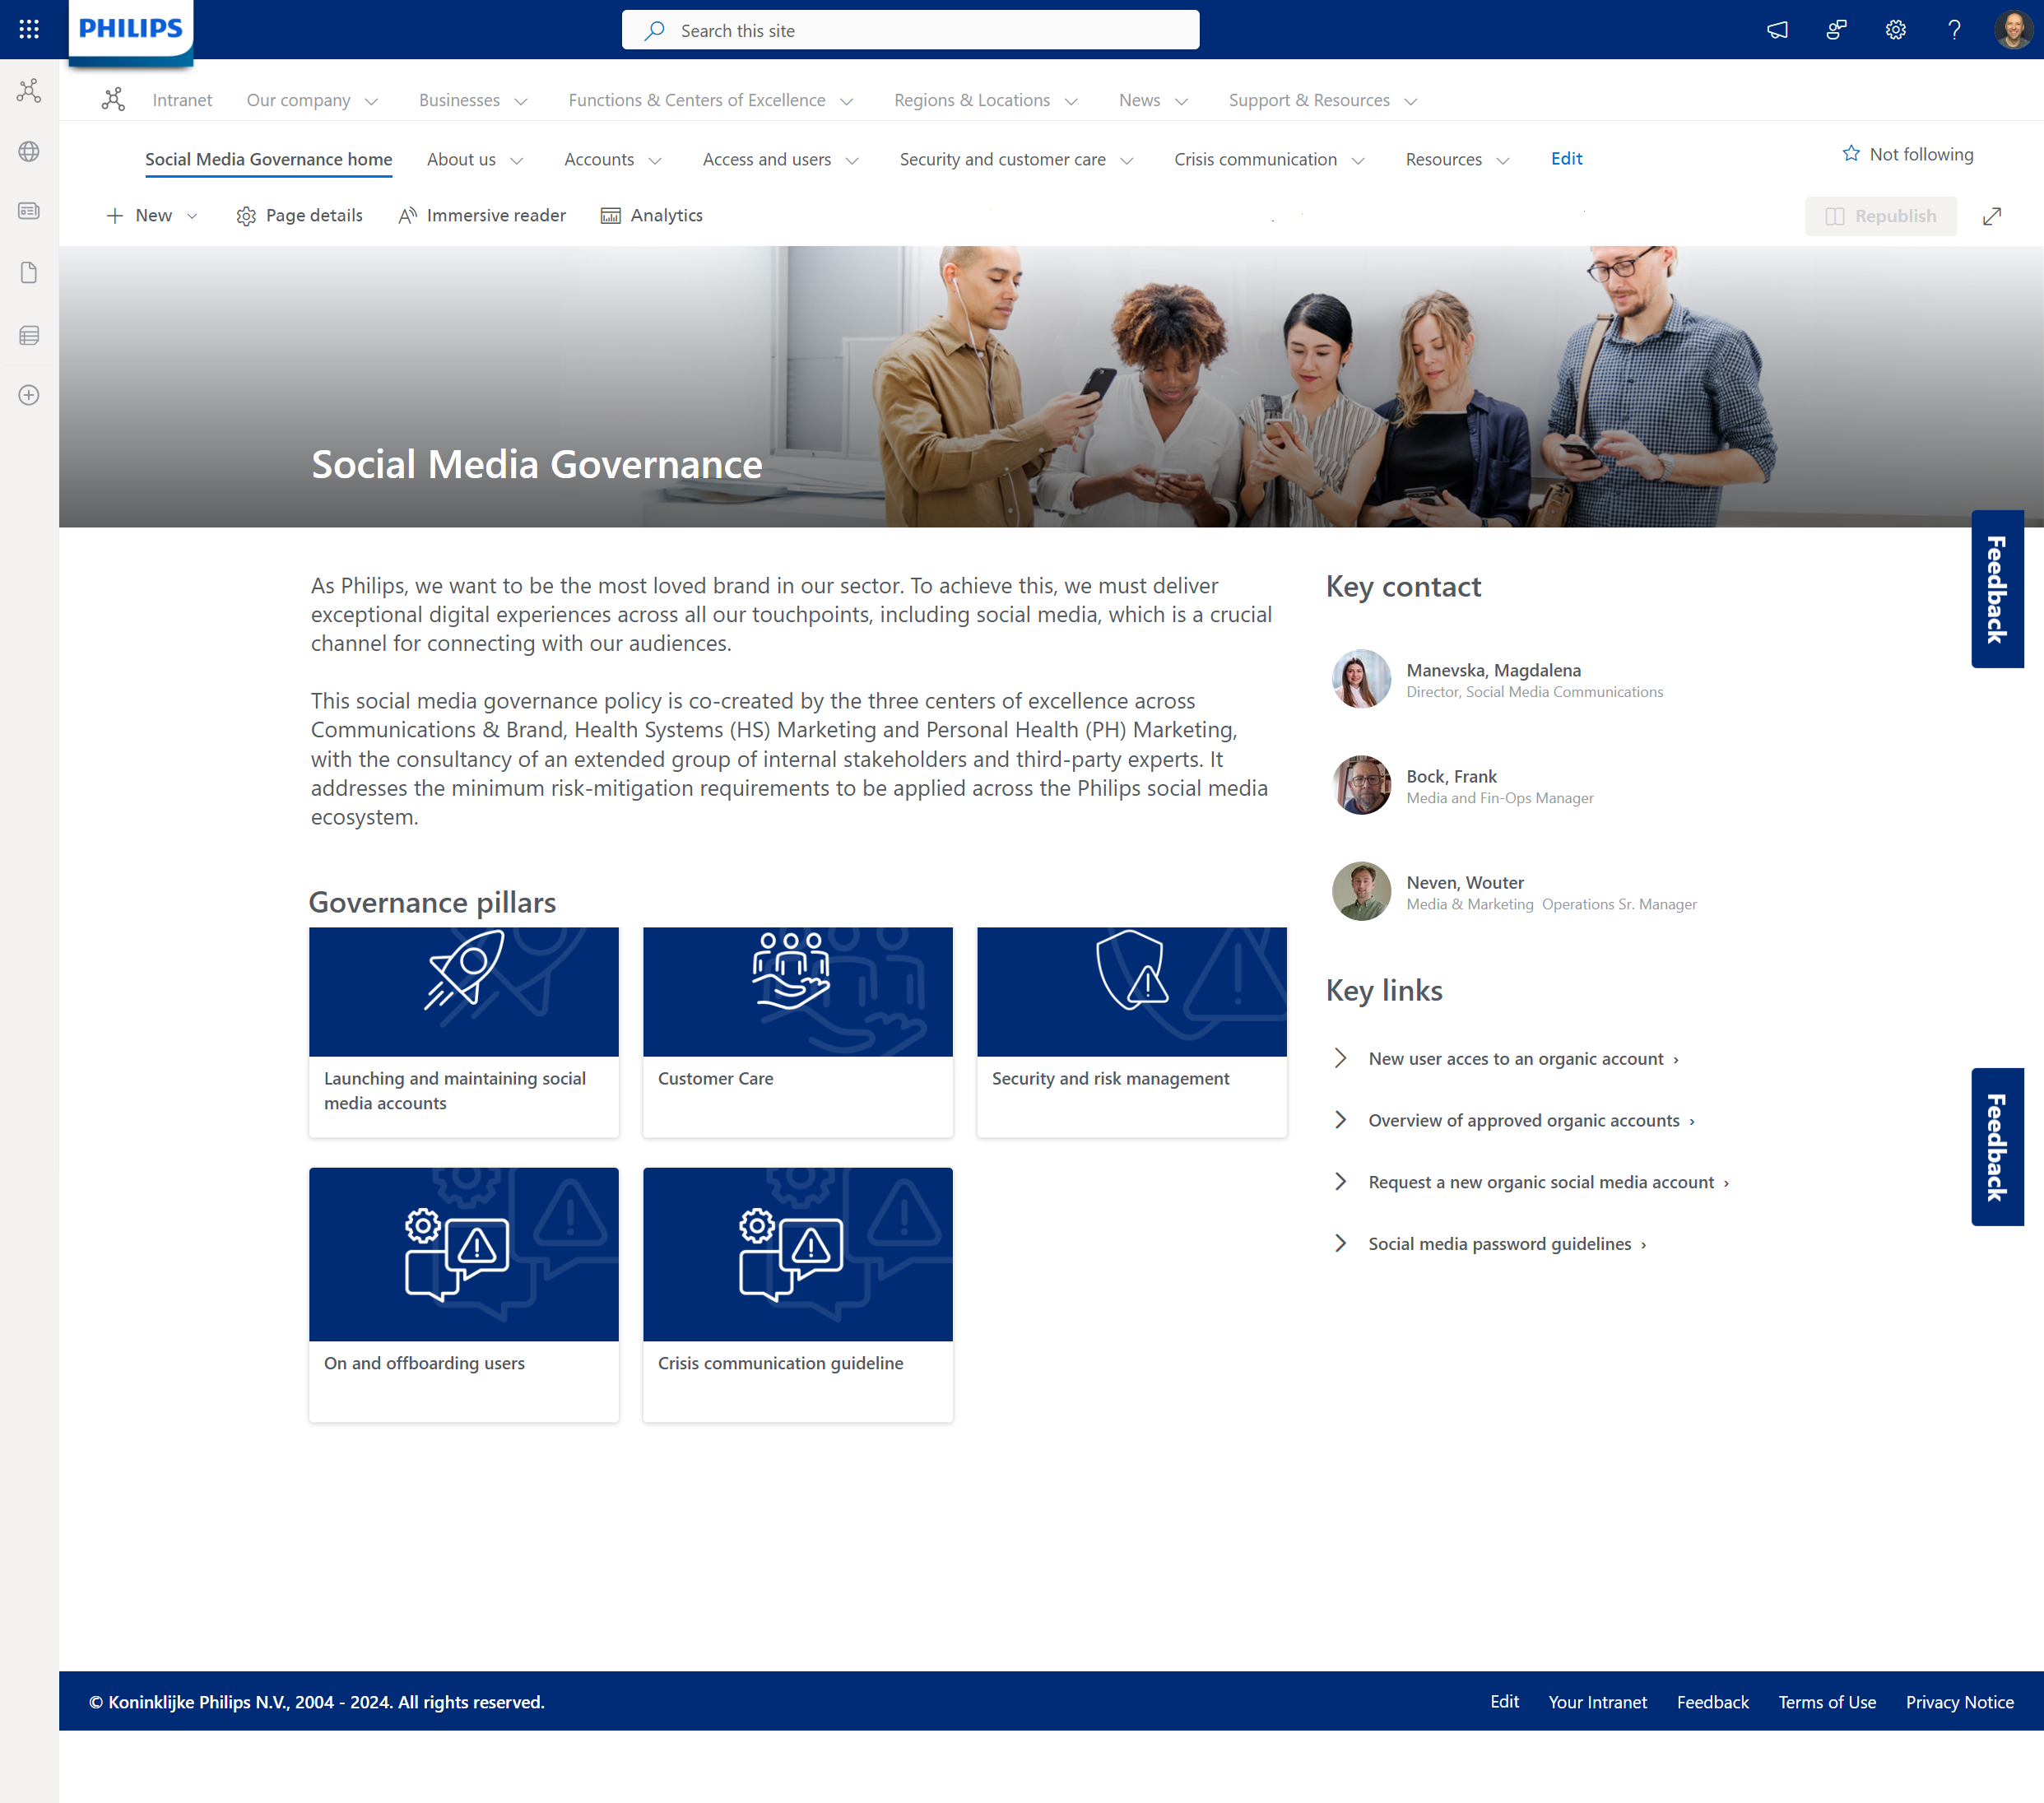Click the Analytics chart icon

(x=610, y=216)
